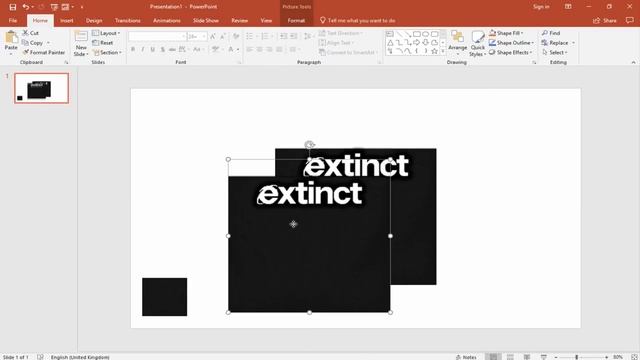Save the presentation from quick access toolbar
The width and height of the screenshot is (640, 360).
13,7
